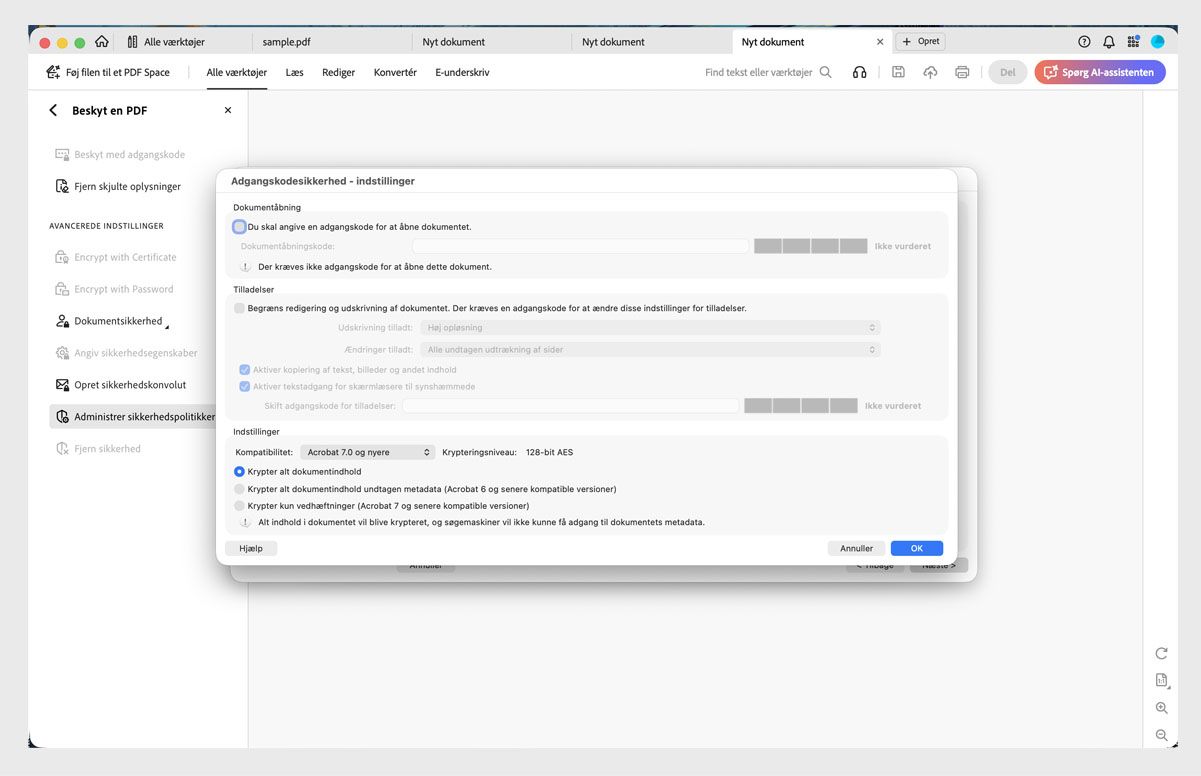Click the Del button
This screenshot has height=776, width=1201.
click(x=1007, y=72)
